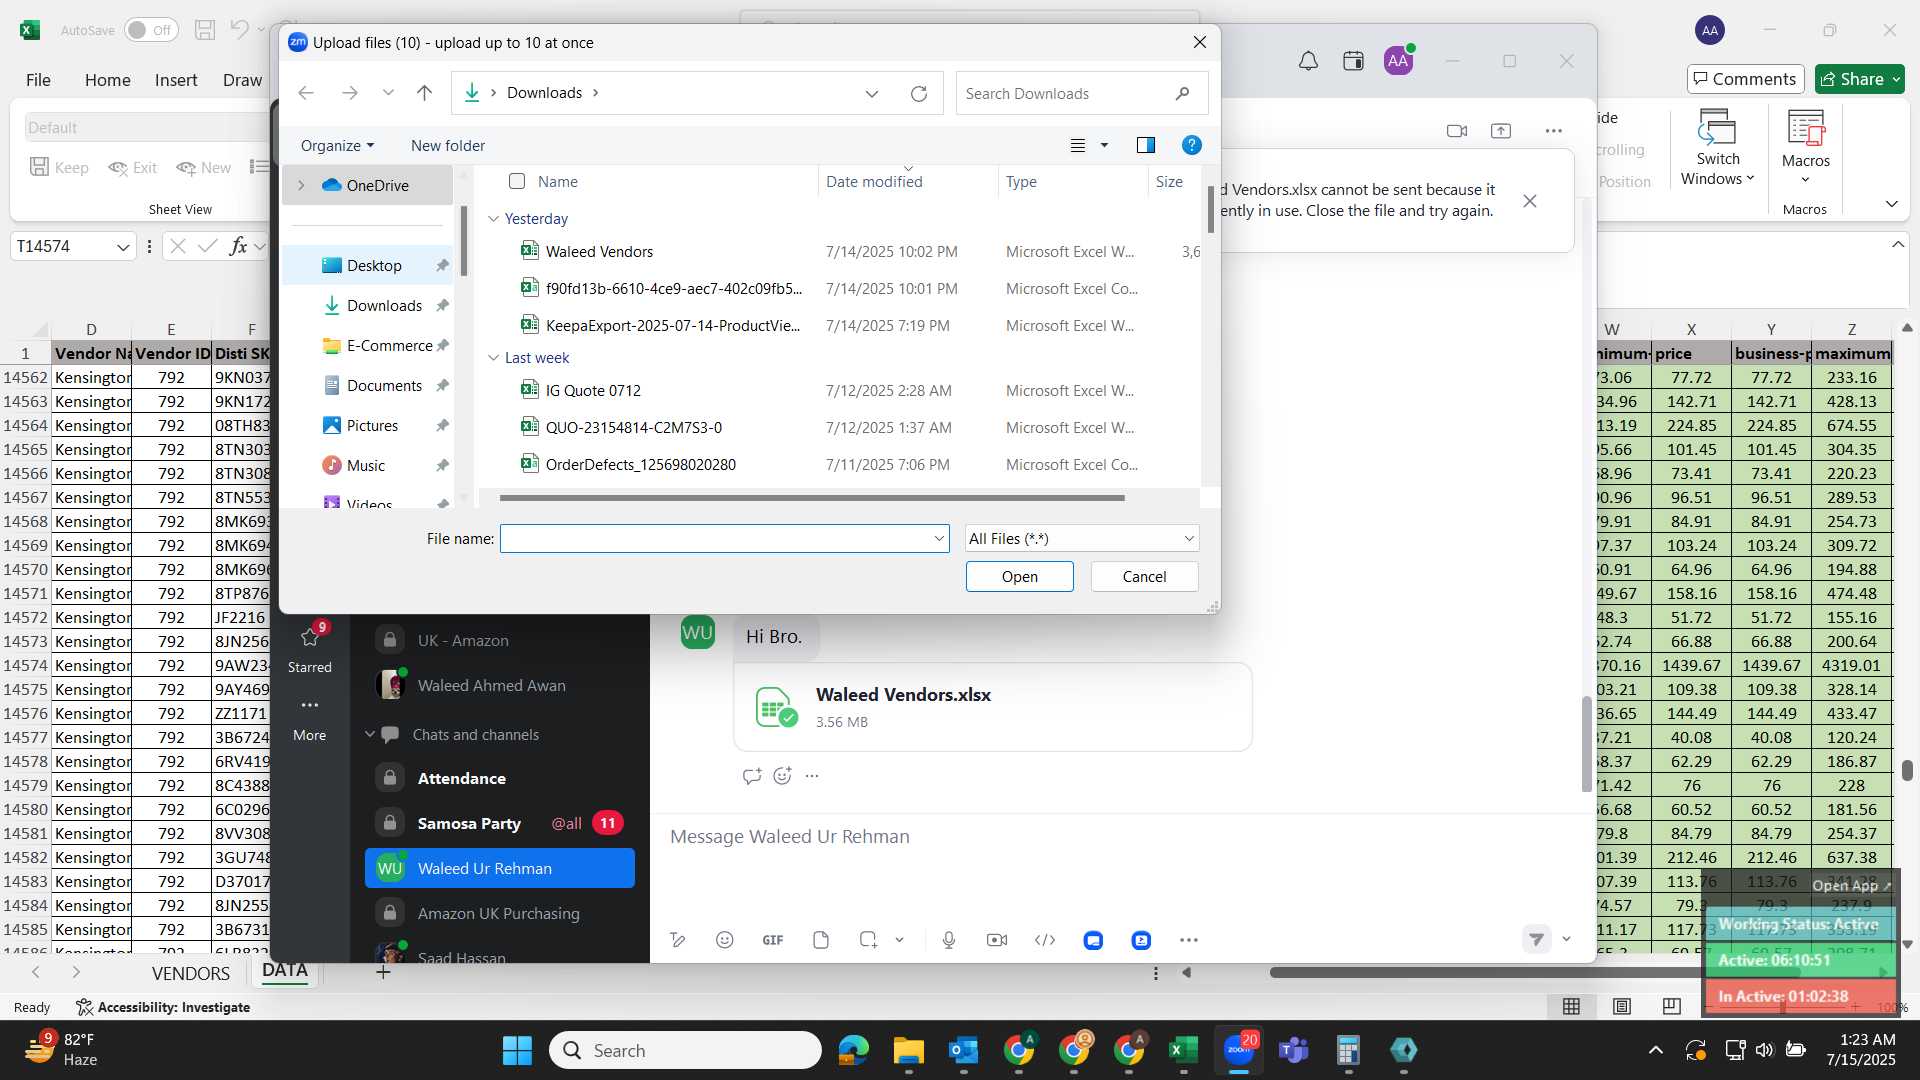Click the Format text icon in Zoom chat toolbar
Screen dimensions: 1920x1080
678,940
